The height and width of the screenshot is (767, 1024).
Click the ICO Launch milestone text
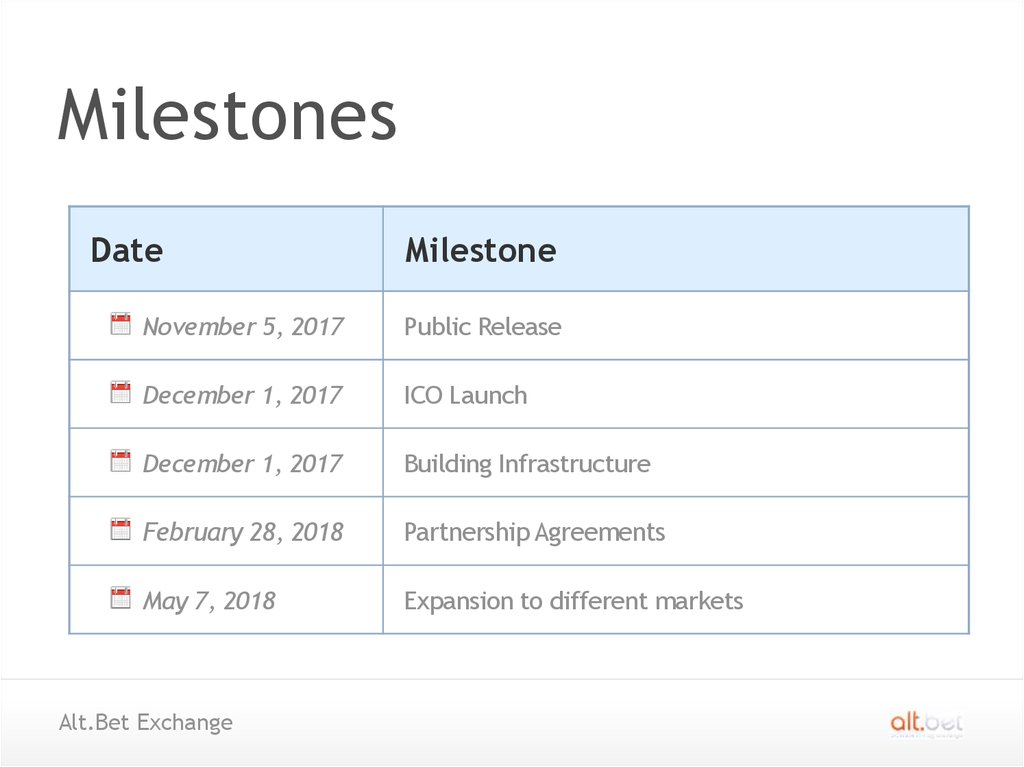point(465,395)
